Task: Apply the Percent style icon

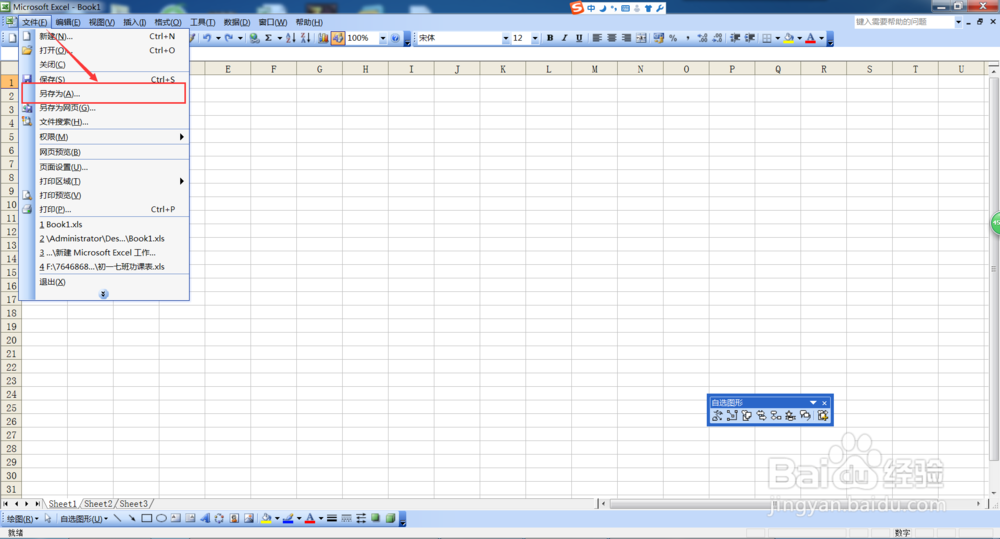Action: (673, 38)
